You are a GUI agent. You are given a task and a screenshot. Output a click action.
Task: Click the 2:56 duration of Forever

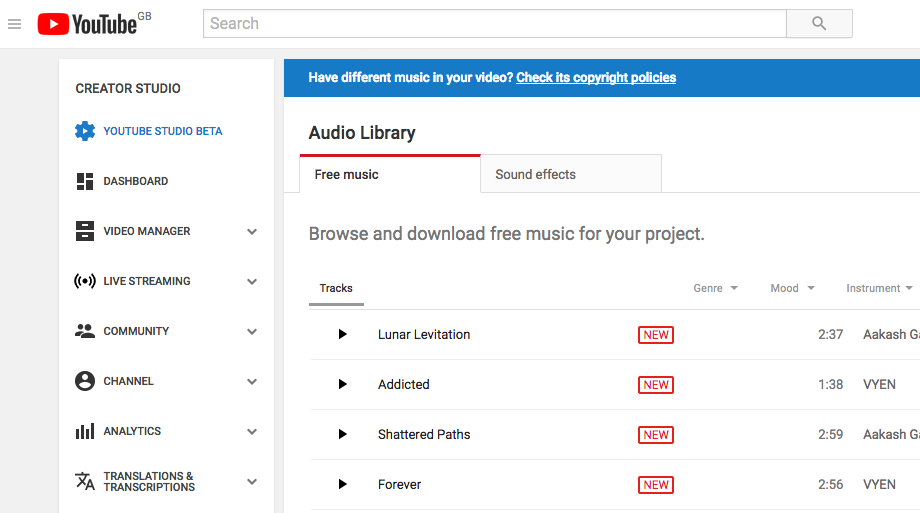(830, 484)
